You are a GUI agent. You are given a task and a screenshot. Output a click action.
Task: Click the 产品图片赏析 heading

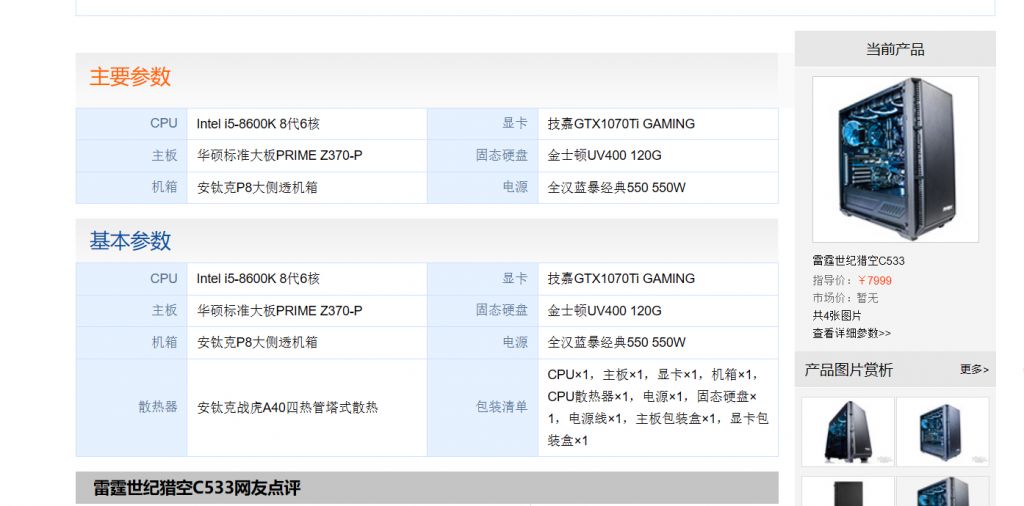(848, 370)
